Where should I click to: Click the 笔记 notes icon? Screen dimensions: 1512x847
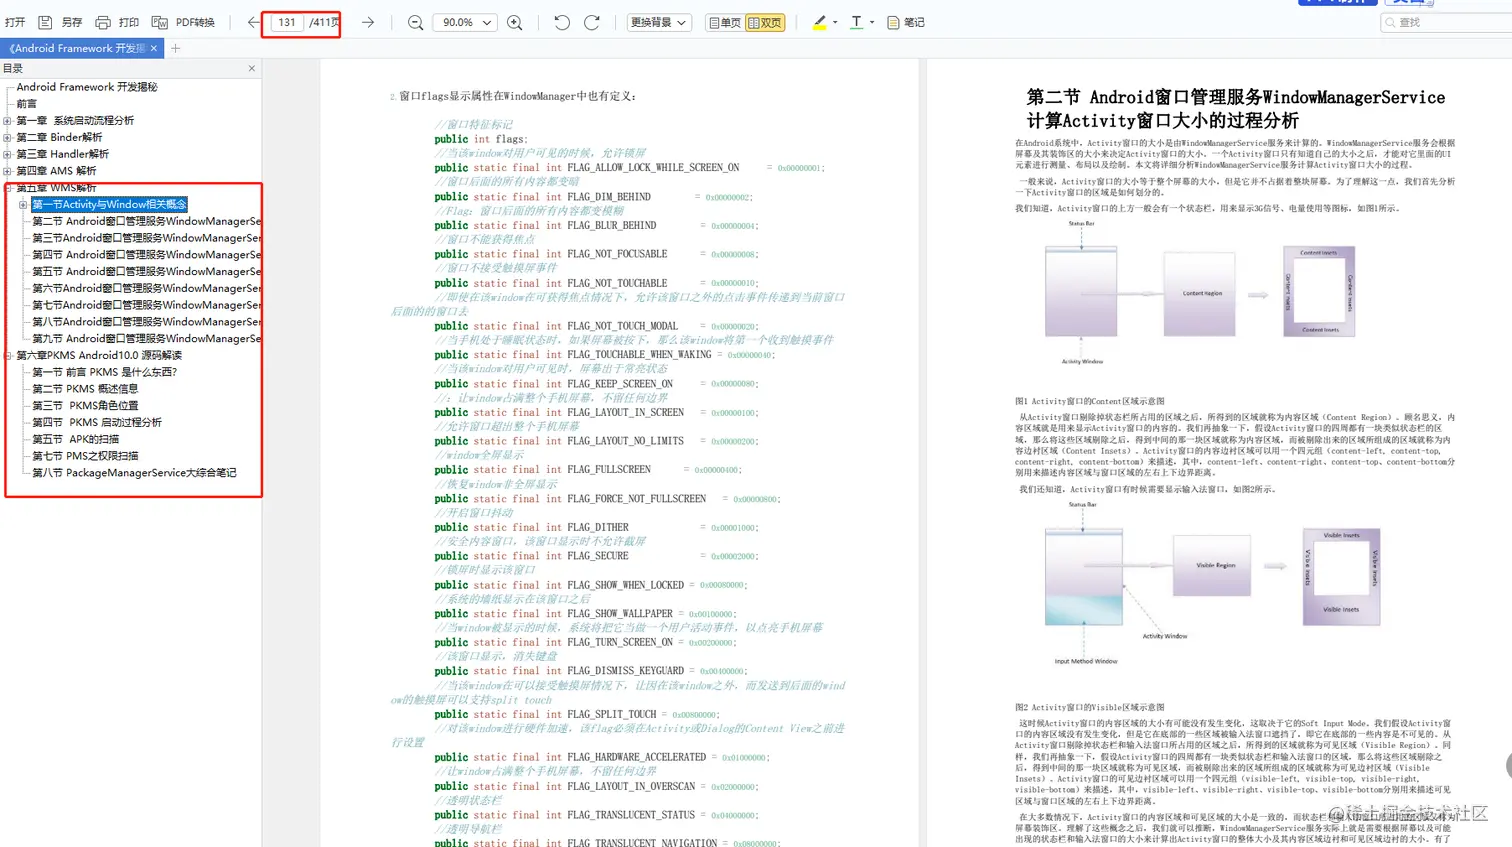894,22
